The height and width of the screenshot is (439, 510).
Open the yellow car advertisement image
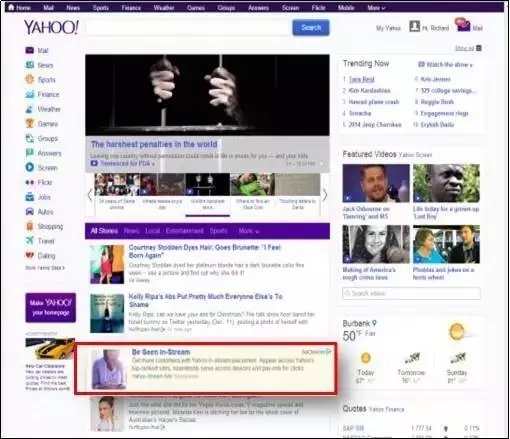(x=50, y=349)
